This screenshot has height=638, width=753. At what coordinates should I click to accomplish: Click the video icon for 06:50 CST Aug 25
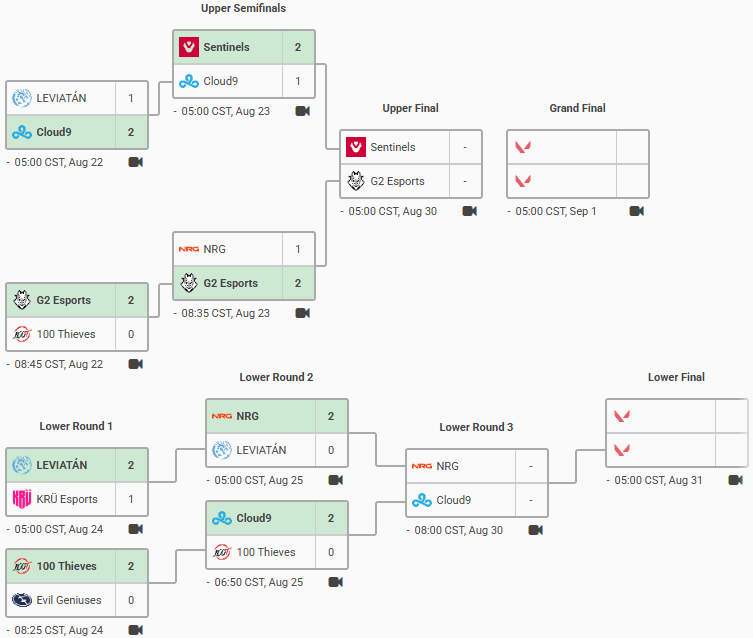(335, 581)
